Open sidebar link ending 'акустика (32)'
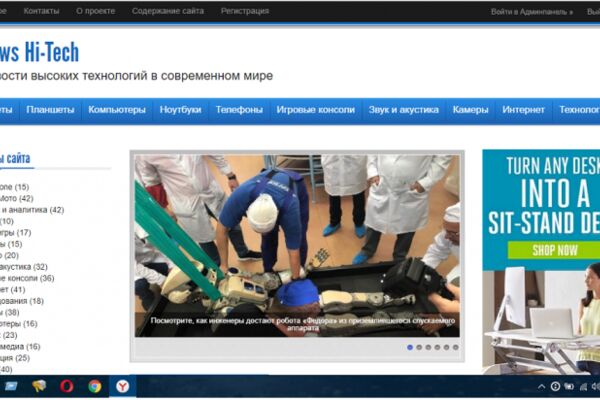Viewport: 600px width, 400px height. click(x=24, y=267)
